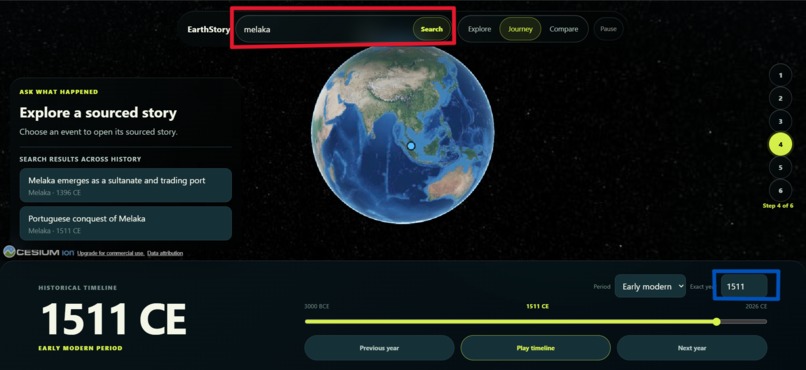
Task: Click the 3000 BCE timeline start label
Action: (x=317, y=307)
